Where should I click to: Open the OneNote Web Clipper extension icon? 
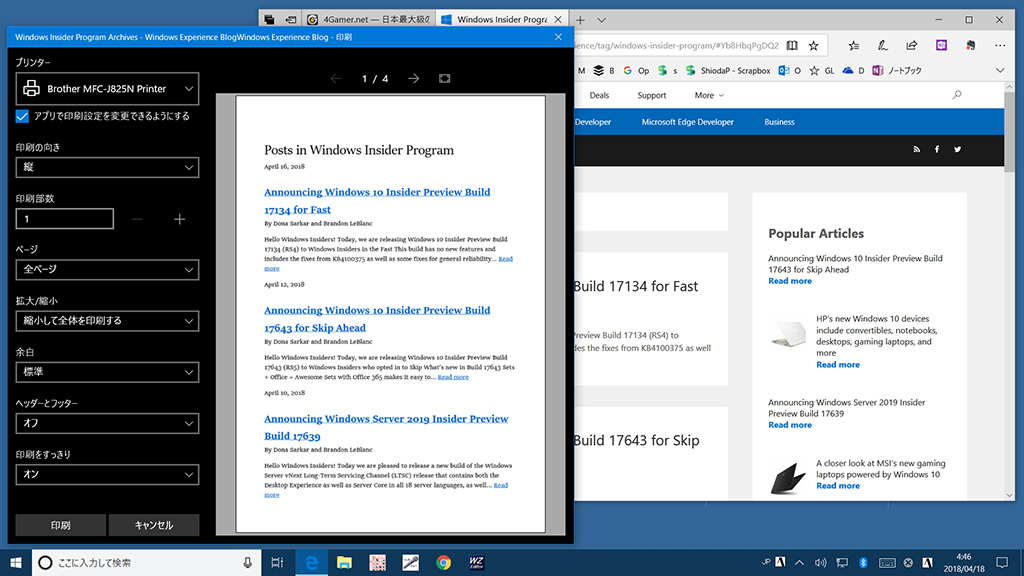click(x=941, y=46)
